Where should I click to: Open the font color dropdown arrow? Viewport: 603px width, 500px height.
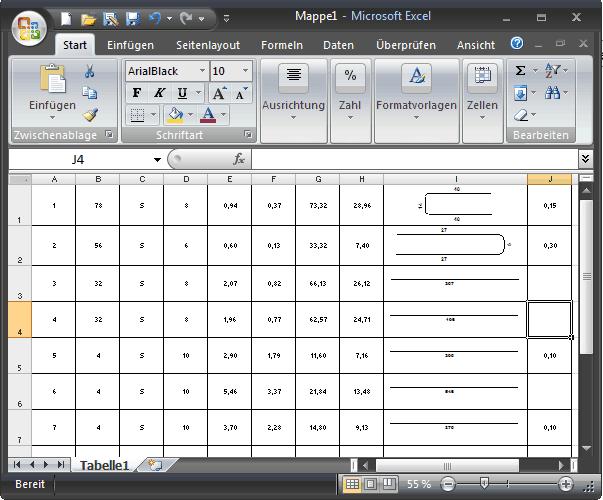[223, 115]
